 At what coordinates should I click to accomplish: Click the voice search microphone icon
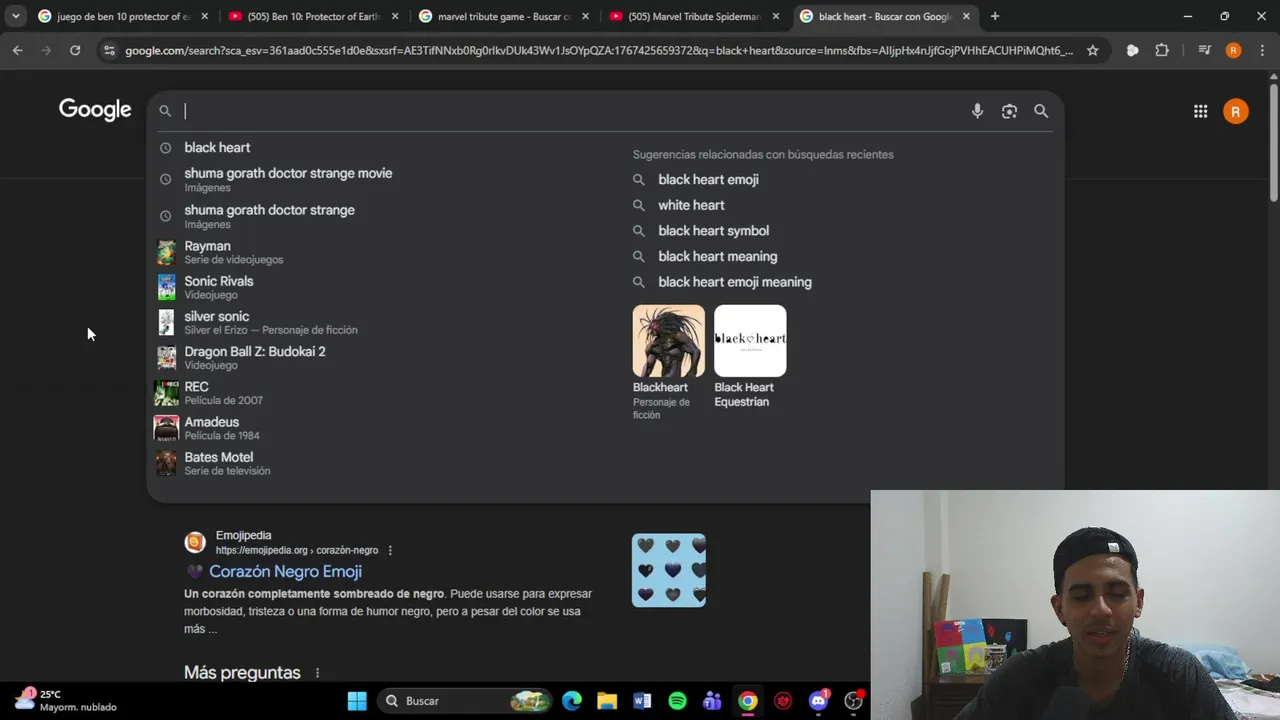[977, 111]
